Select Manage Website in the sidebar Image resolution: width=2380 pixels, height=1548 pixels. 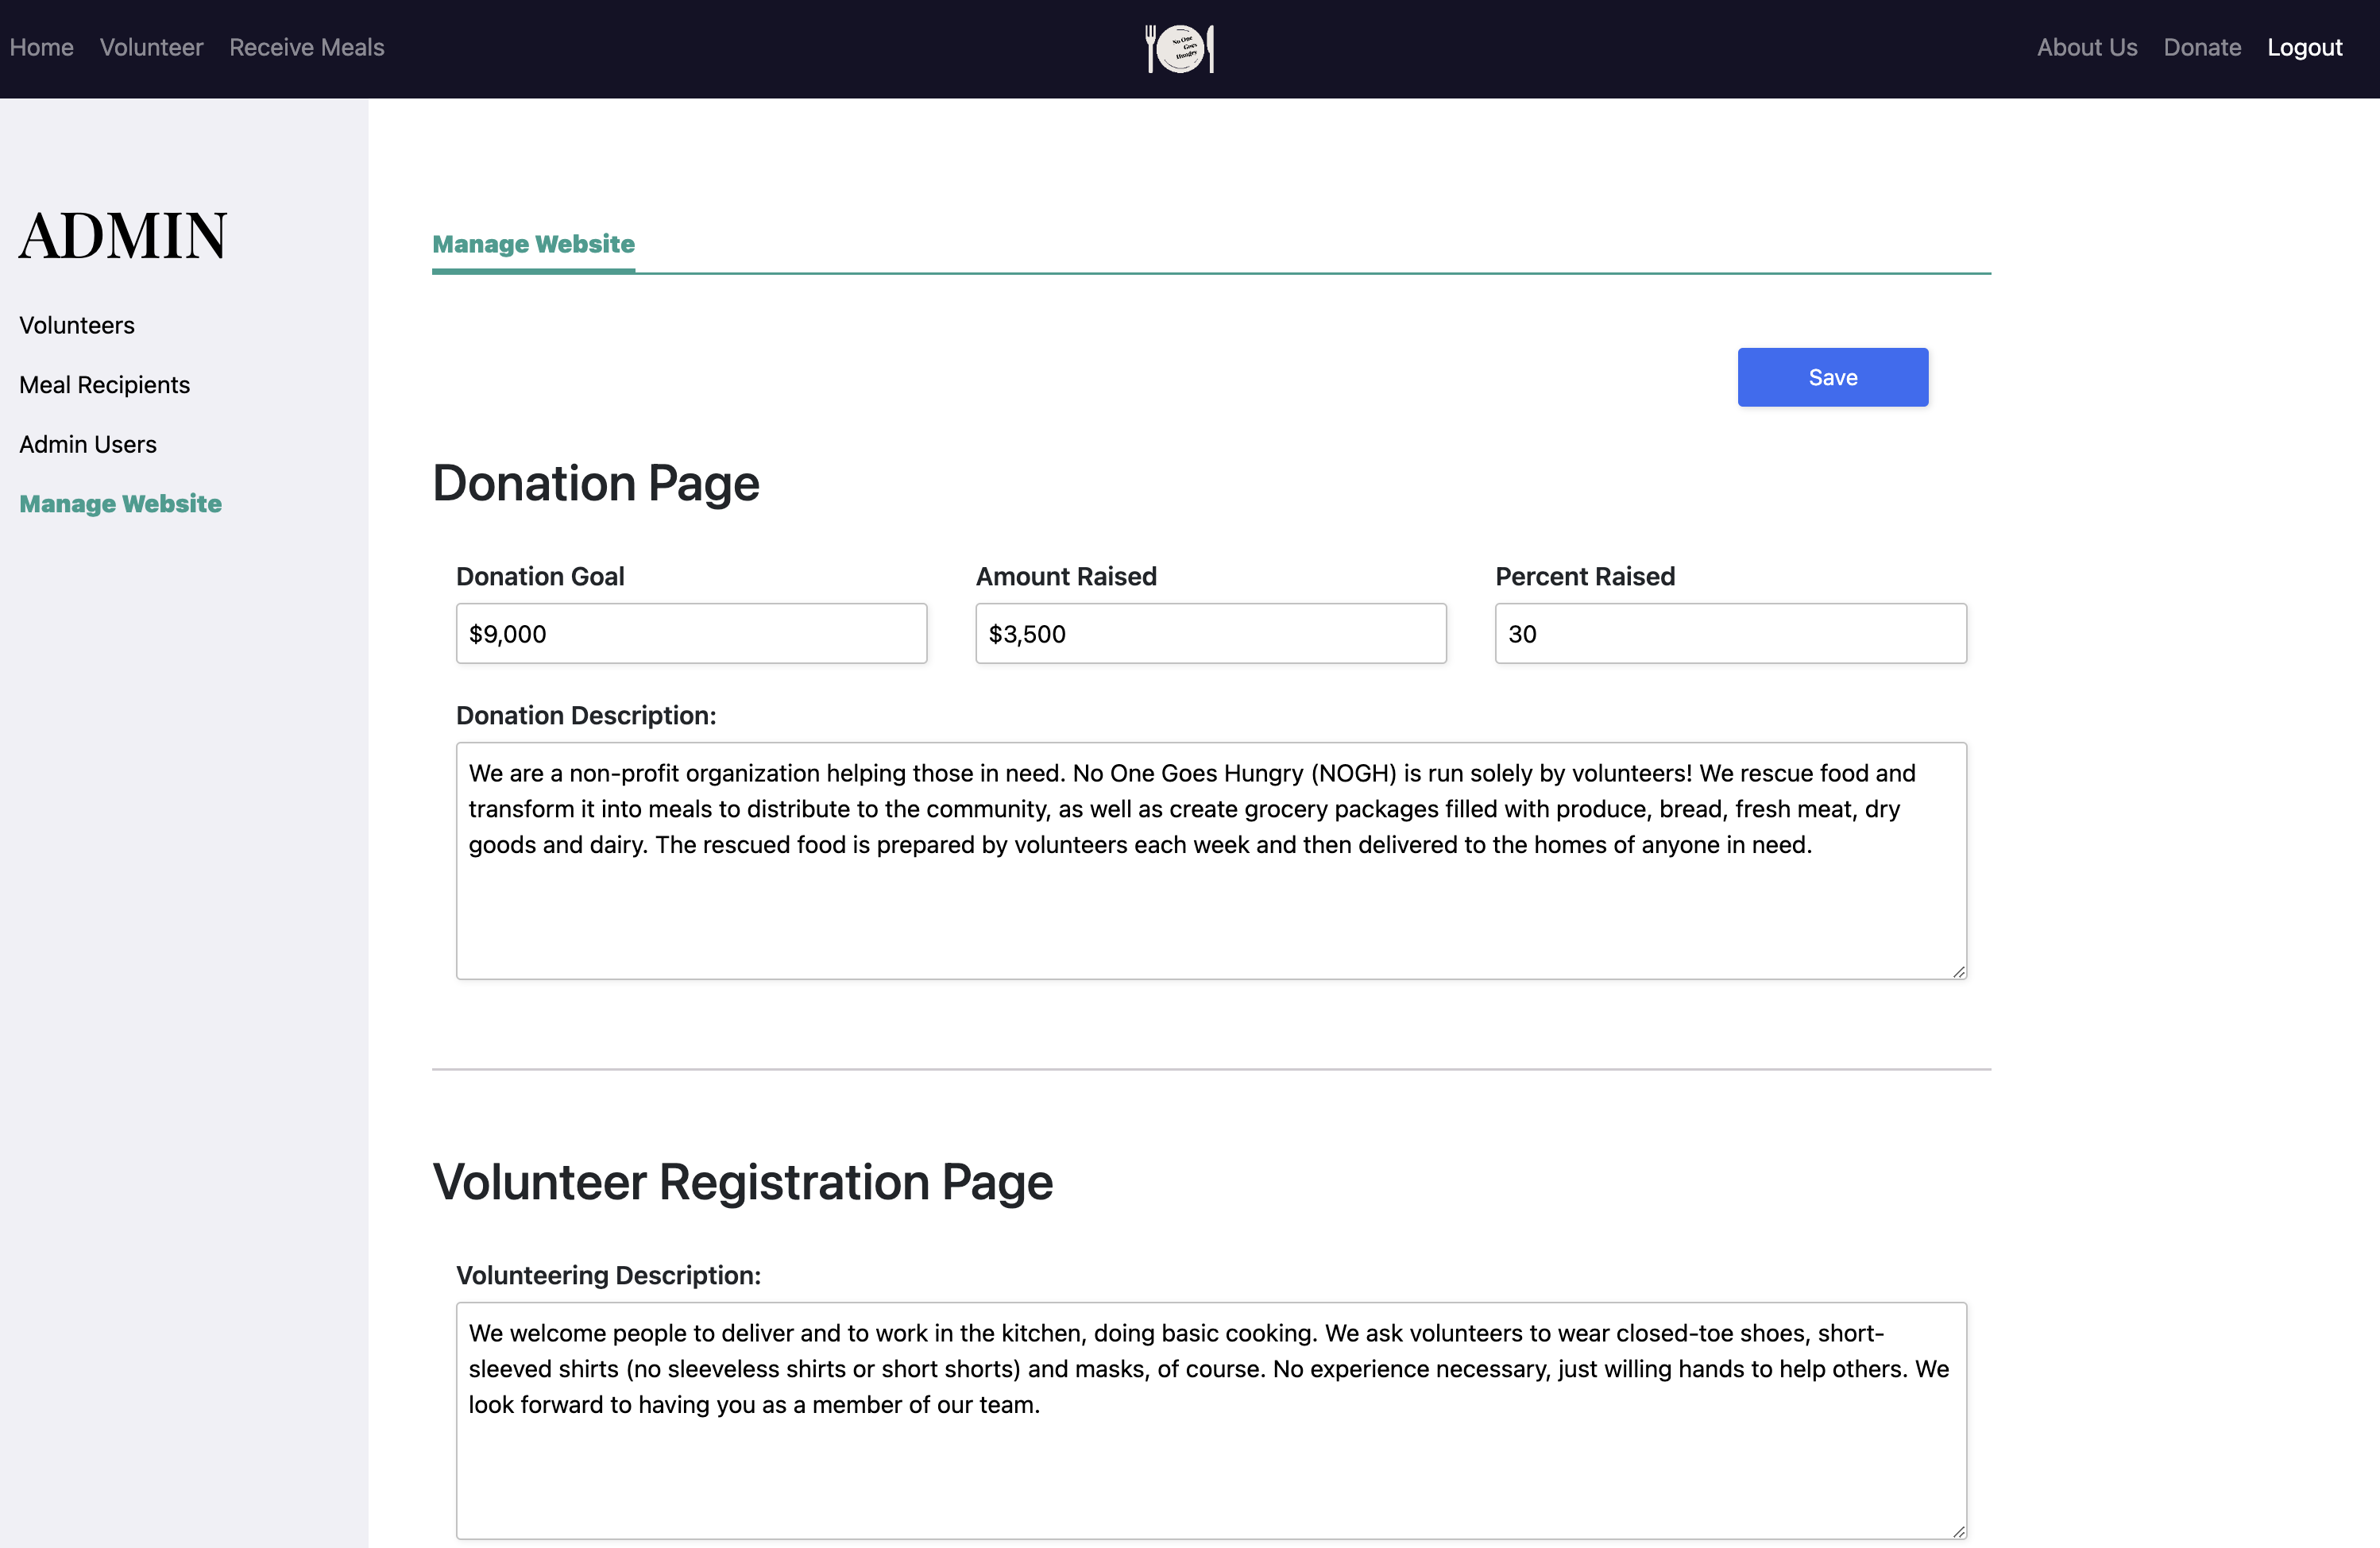120,503
